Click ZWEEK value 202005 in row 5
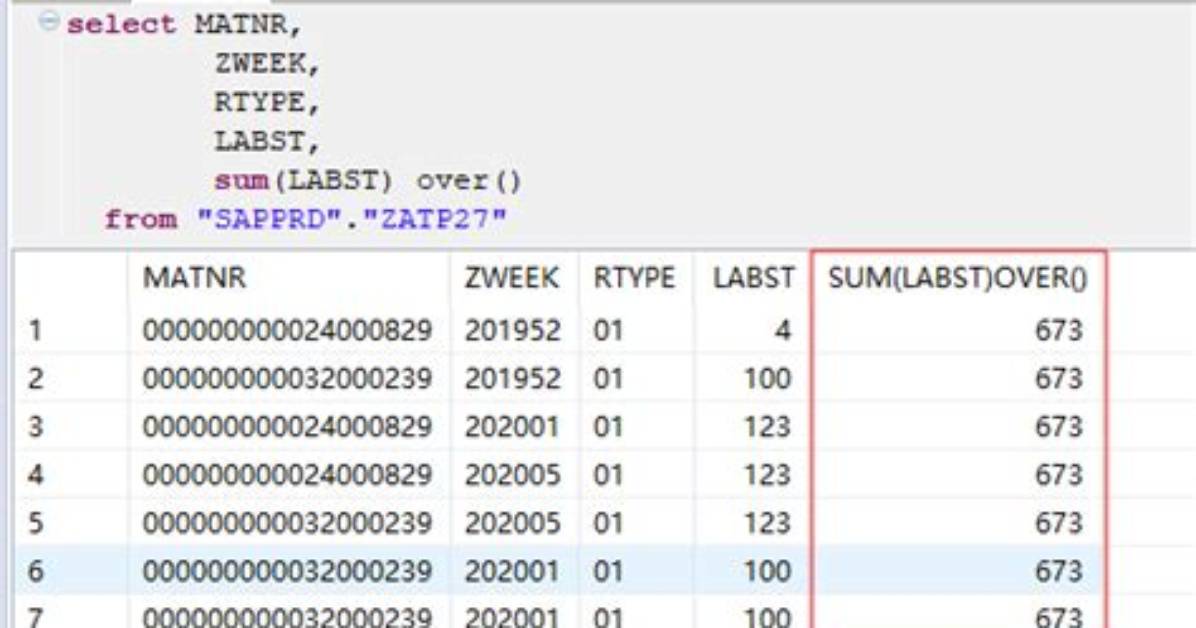The image size is (1196, 628). pyautogui.click(x=513, y=523)
